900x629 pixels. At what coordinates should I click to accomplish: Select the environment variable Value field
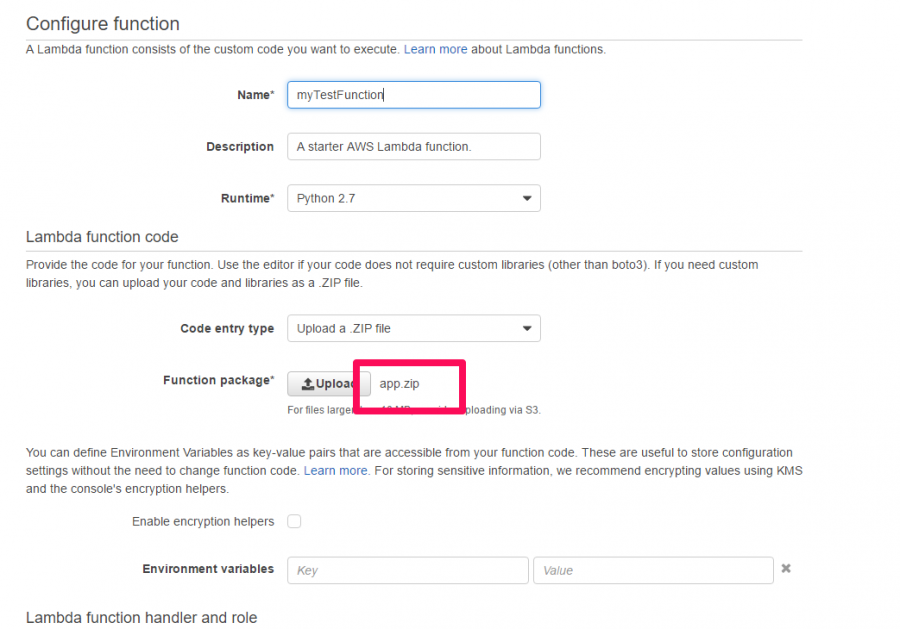tap(653, 570)
